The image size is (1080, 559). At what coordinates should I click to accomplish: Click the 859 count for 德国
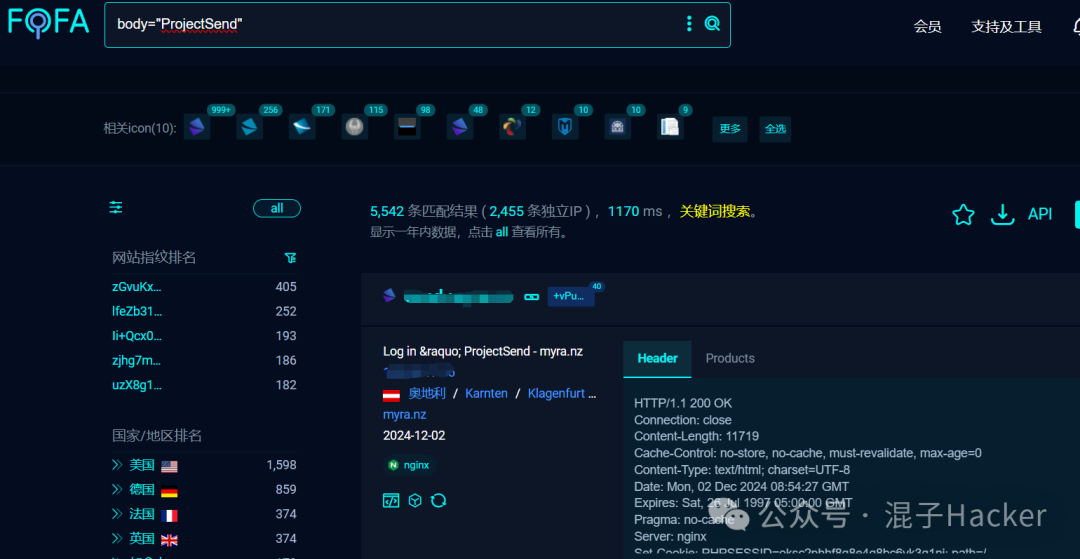coord(286,489)
